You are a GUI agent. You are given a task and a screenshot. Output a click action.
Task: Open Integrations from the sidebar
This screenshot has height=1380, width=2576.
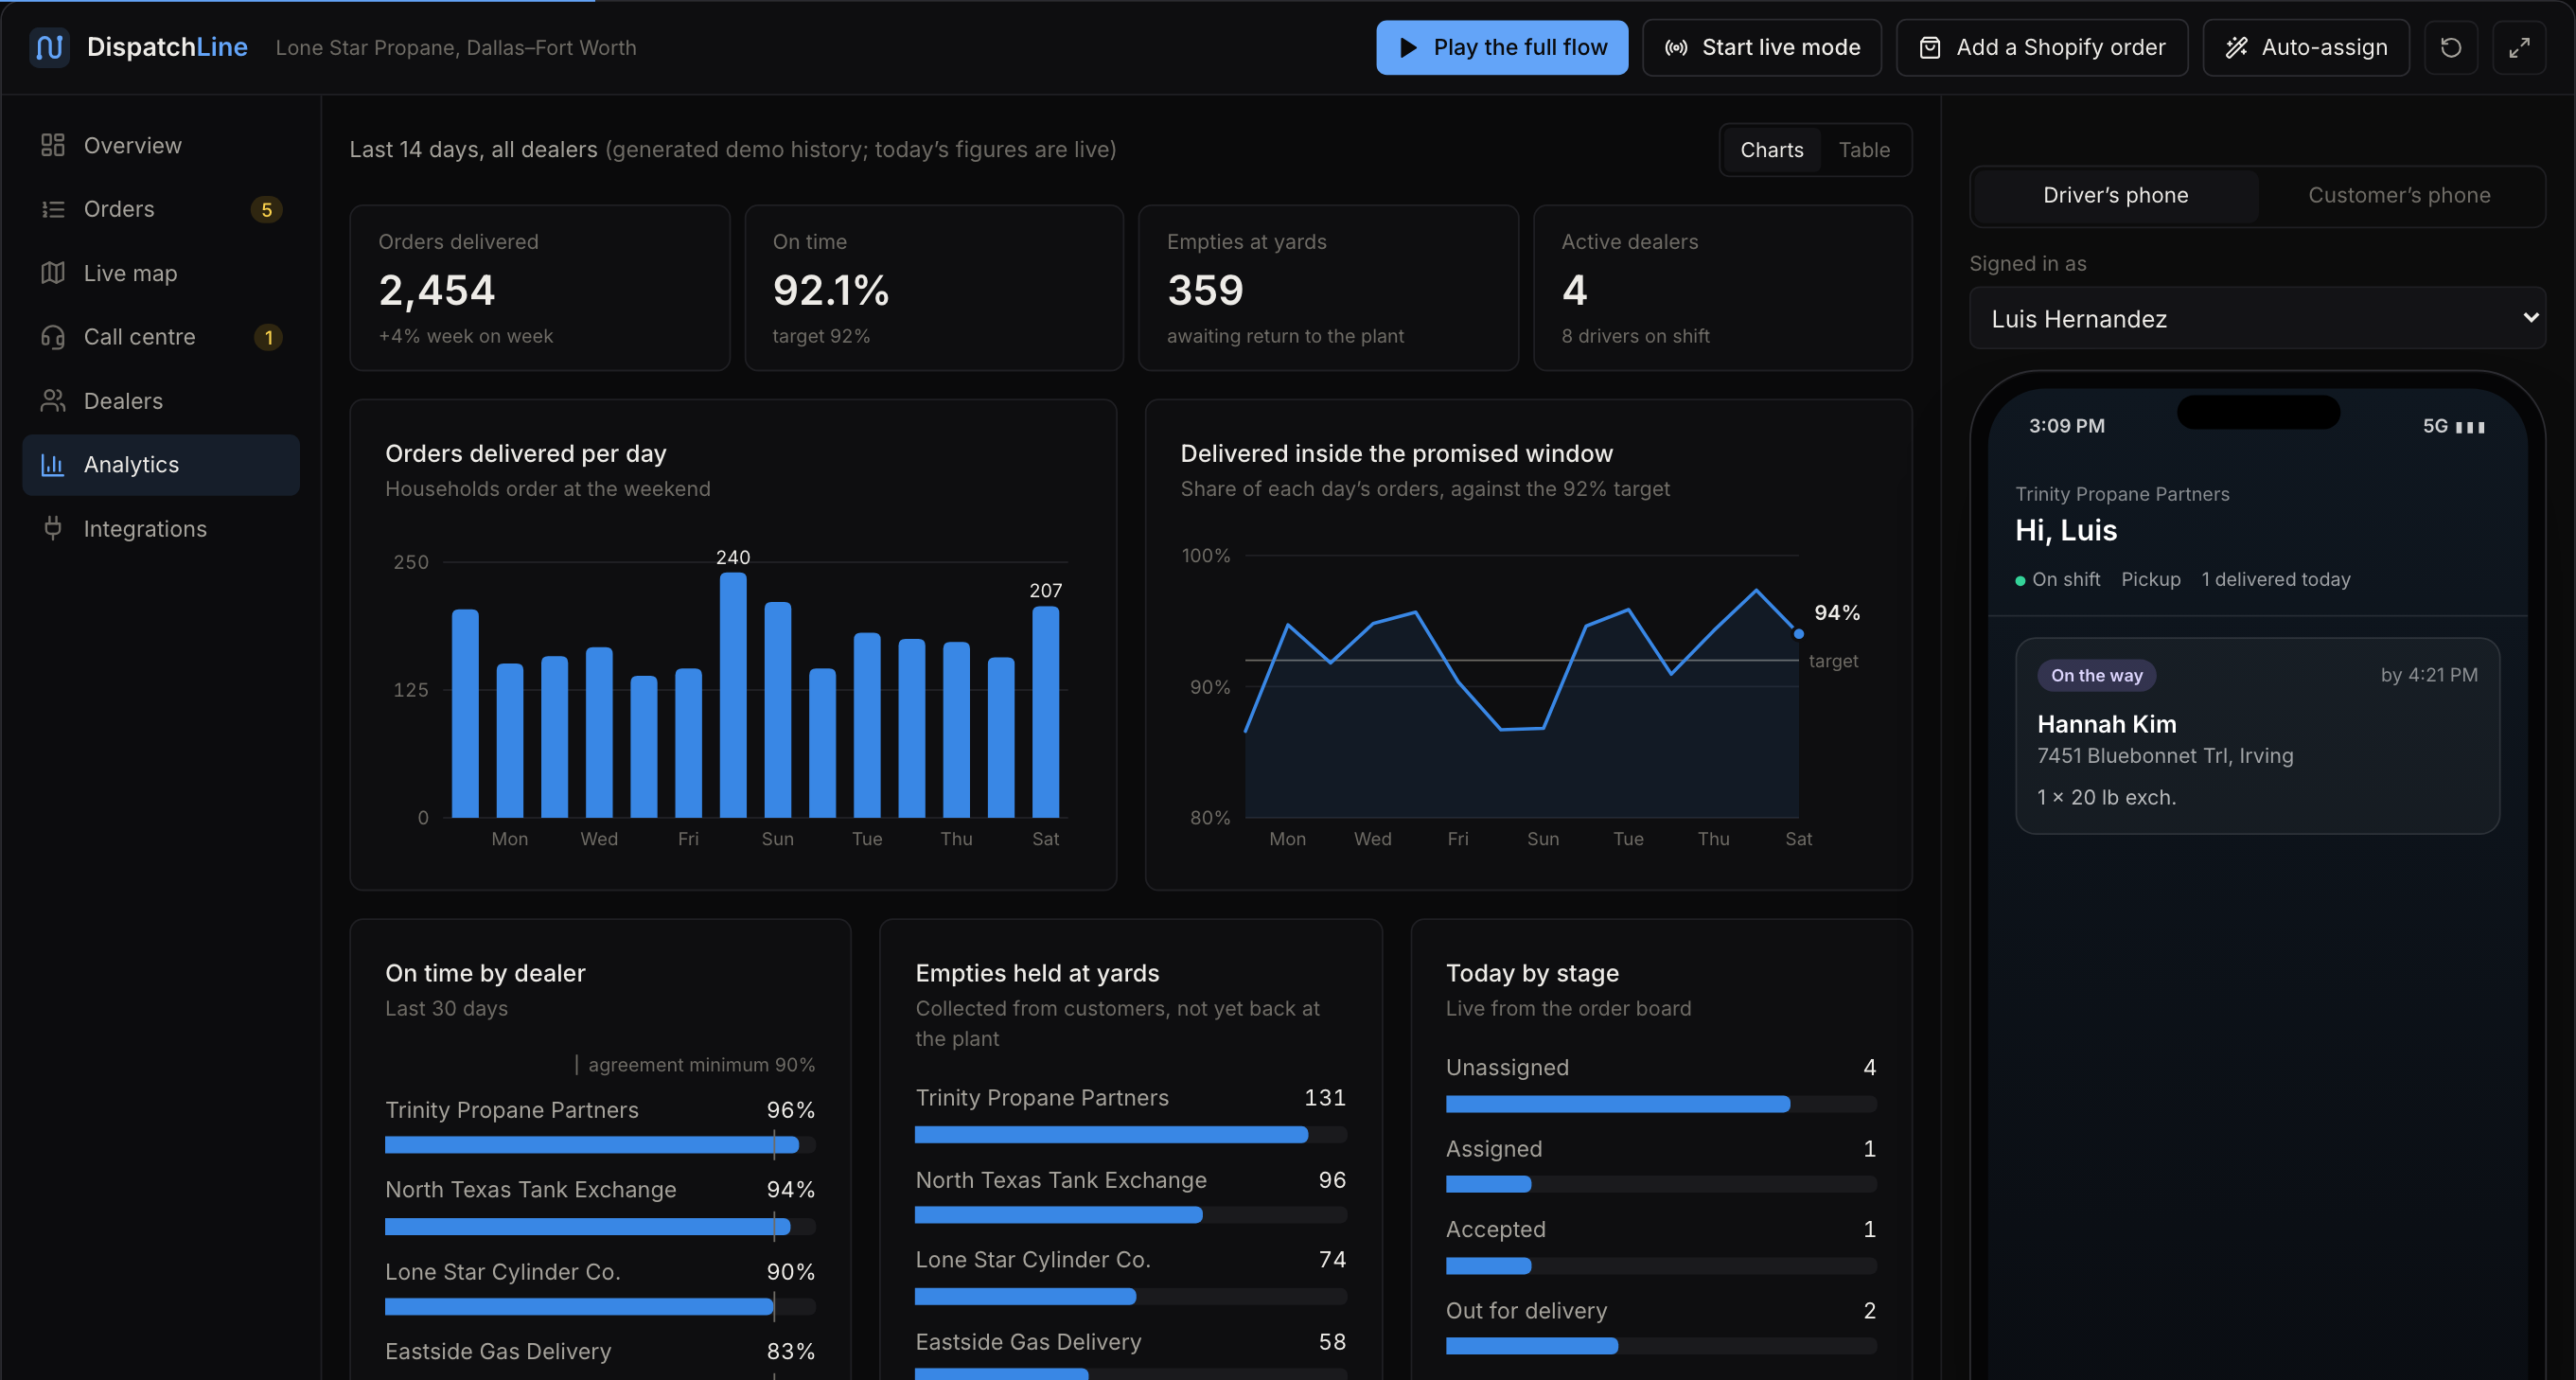coord(161,529)
